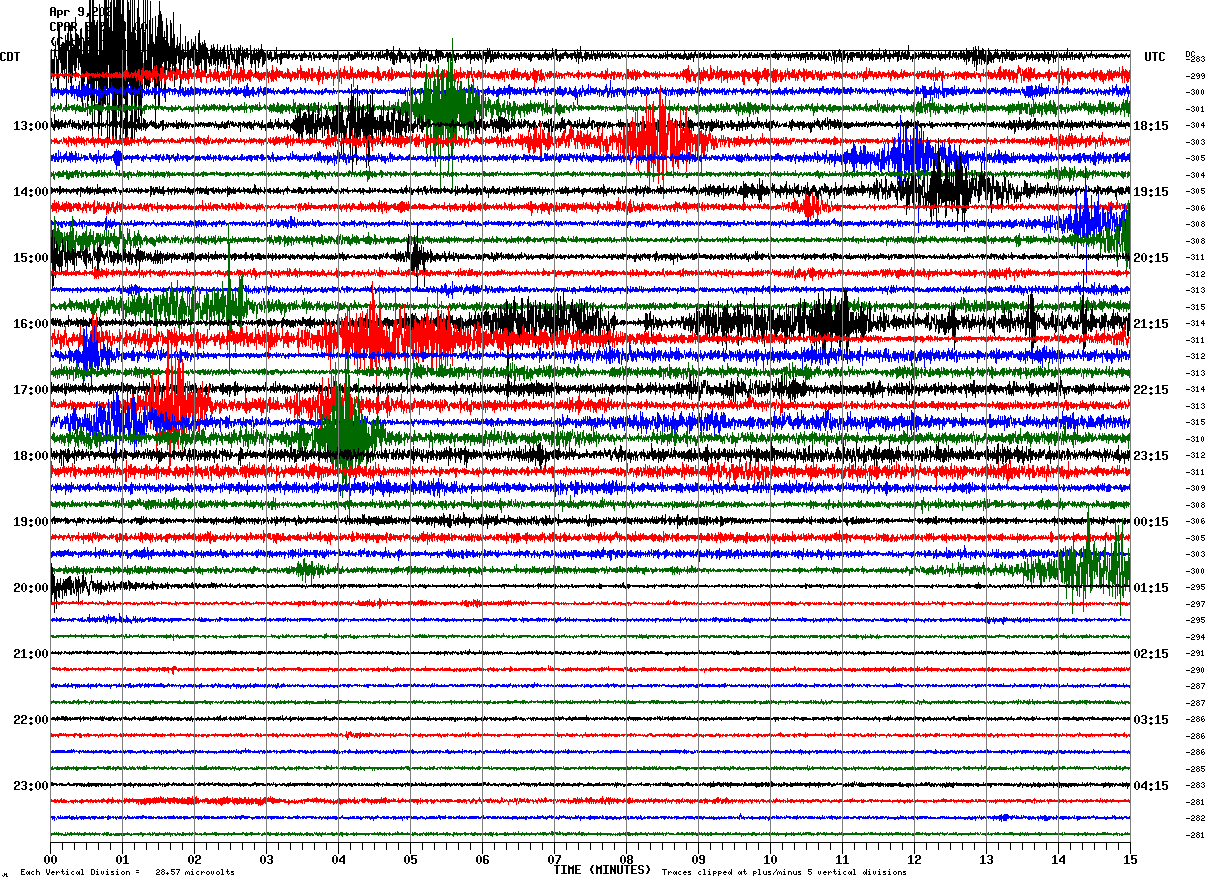
Task: Pick minute 09 on the bottom time axis
Action: tap(698, 859)
